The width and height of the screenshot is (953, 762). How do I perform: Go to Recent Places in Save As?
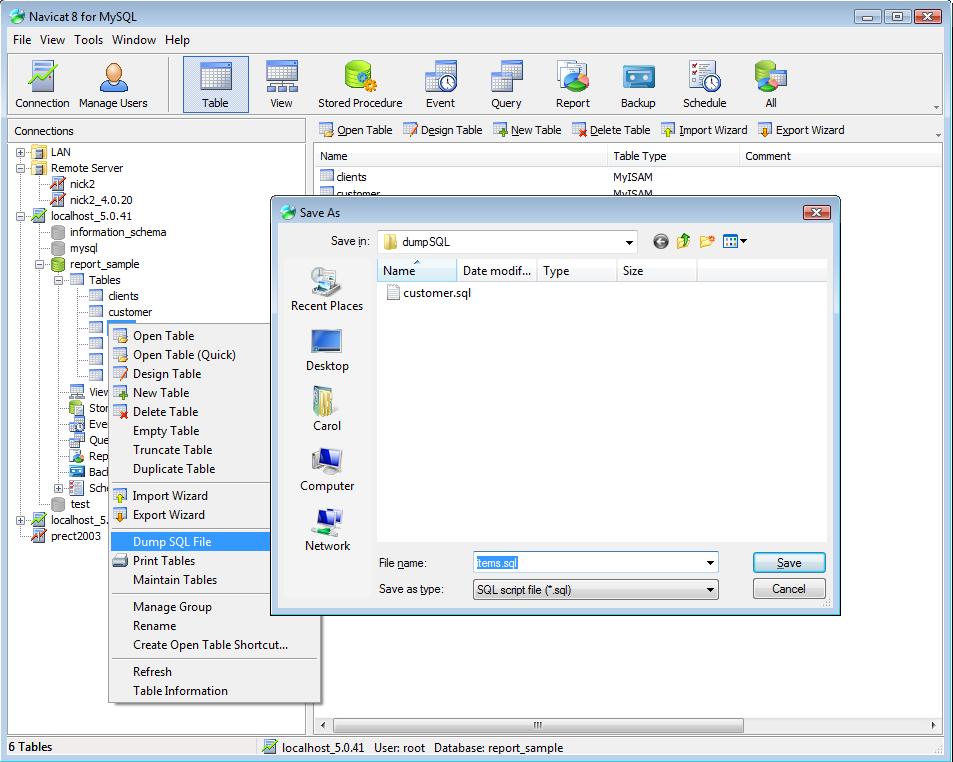[x=327, y=289]
